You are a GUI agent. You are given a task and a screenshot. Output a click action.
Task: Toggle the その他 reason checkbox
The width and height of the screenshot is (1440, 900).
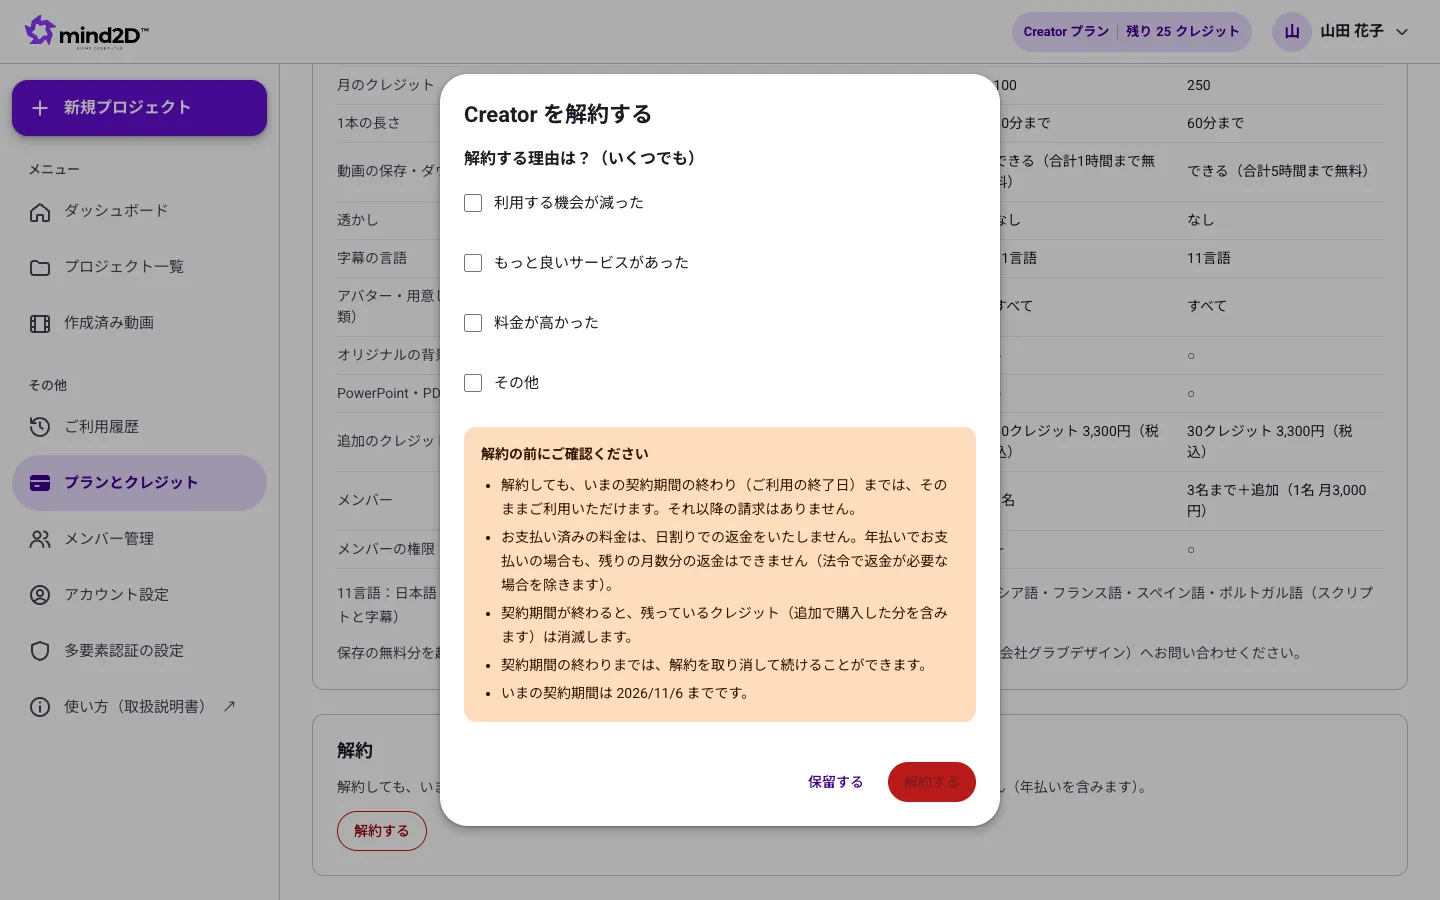pos(473,383)
